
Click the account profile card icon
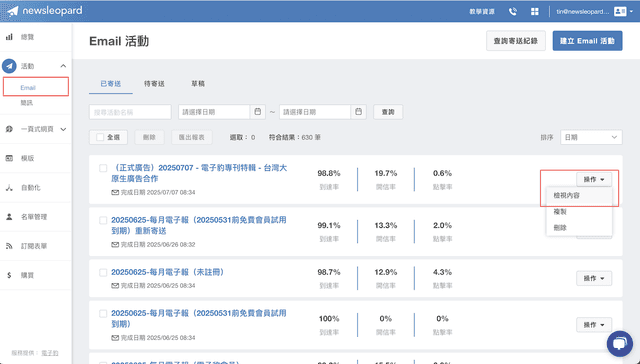[620, 11]
